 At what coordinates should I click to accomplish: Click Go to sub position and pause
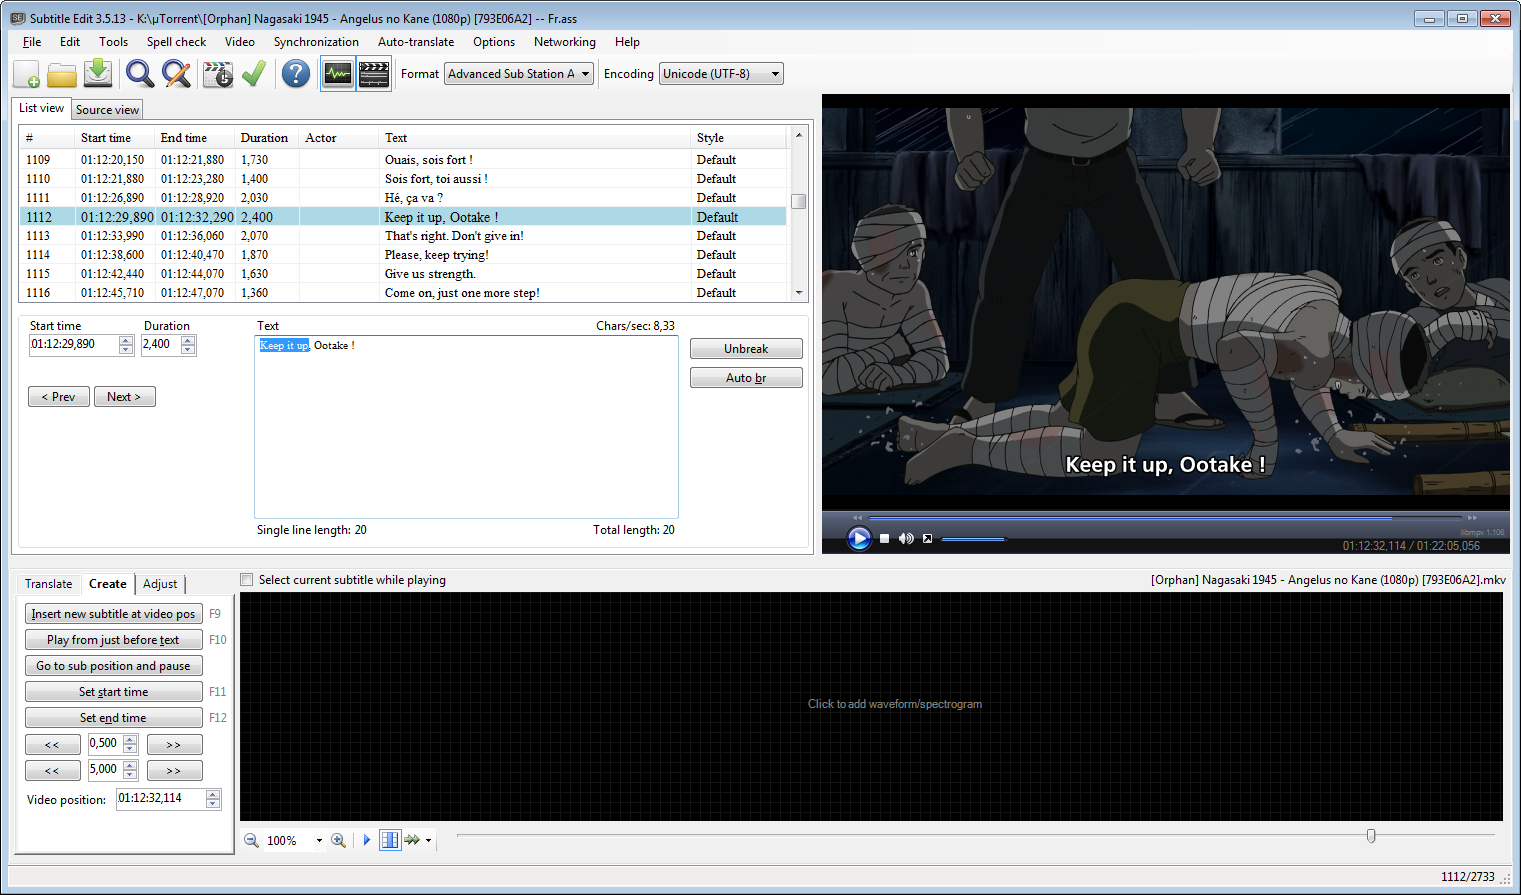(114, 666)
